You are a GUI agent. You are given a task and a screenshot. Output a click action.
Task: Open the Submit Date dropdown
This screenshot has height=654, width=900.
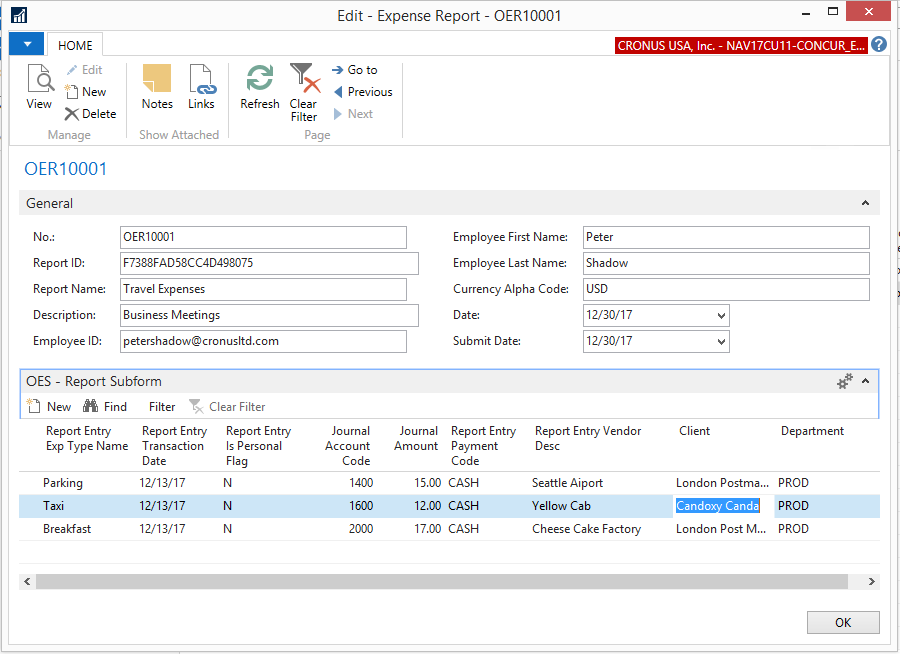pos(721,342)
